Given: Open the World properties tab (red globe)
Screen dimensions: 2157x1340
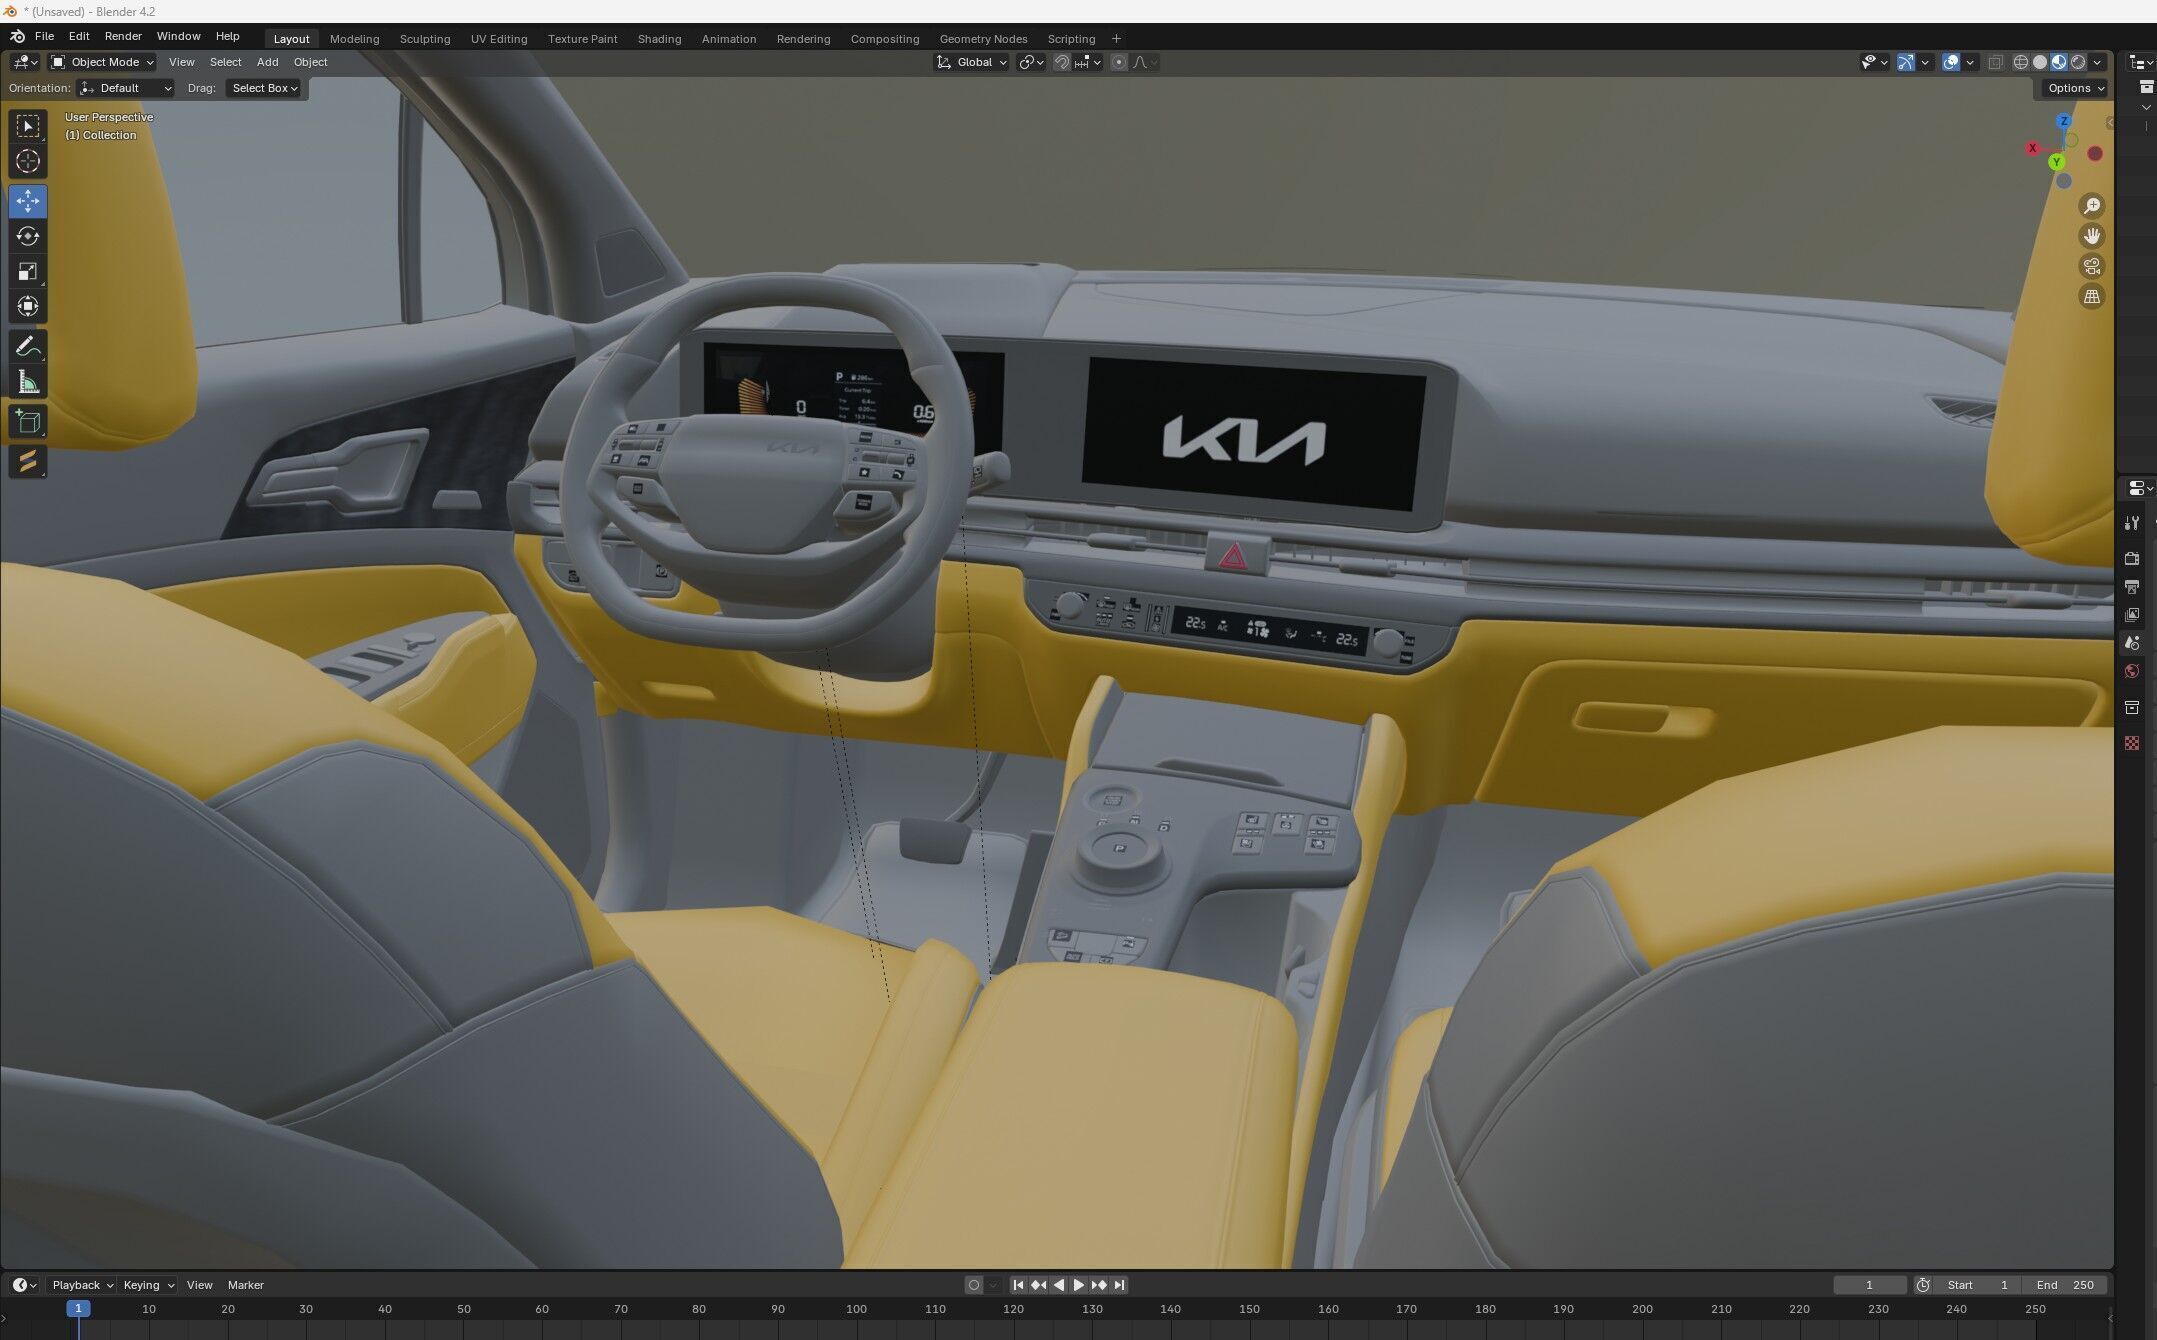Looking at the screenshot, I should coord(2132,671).
